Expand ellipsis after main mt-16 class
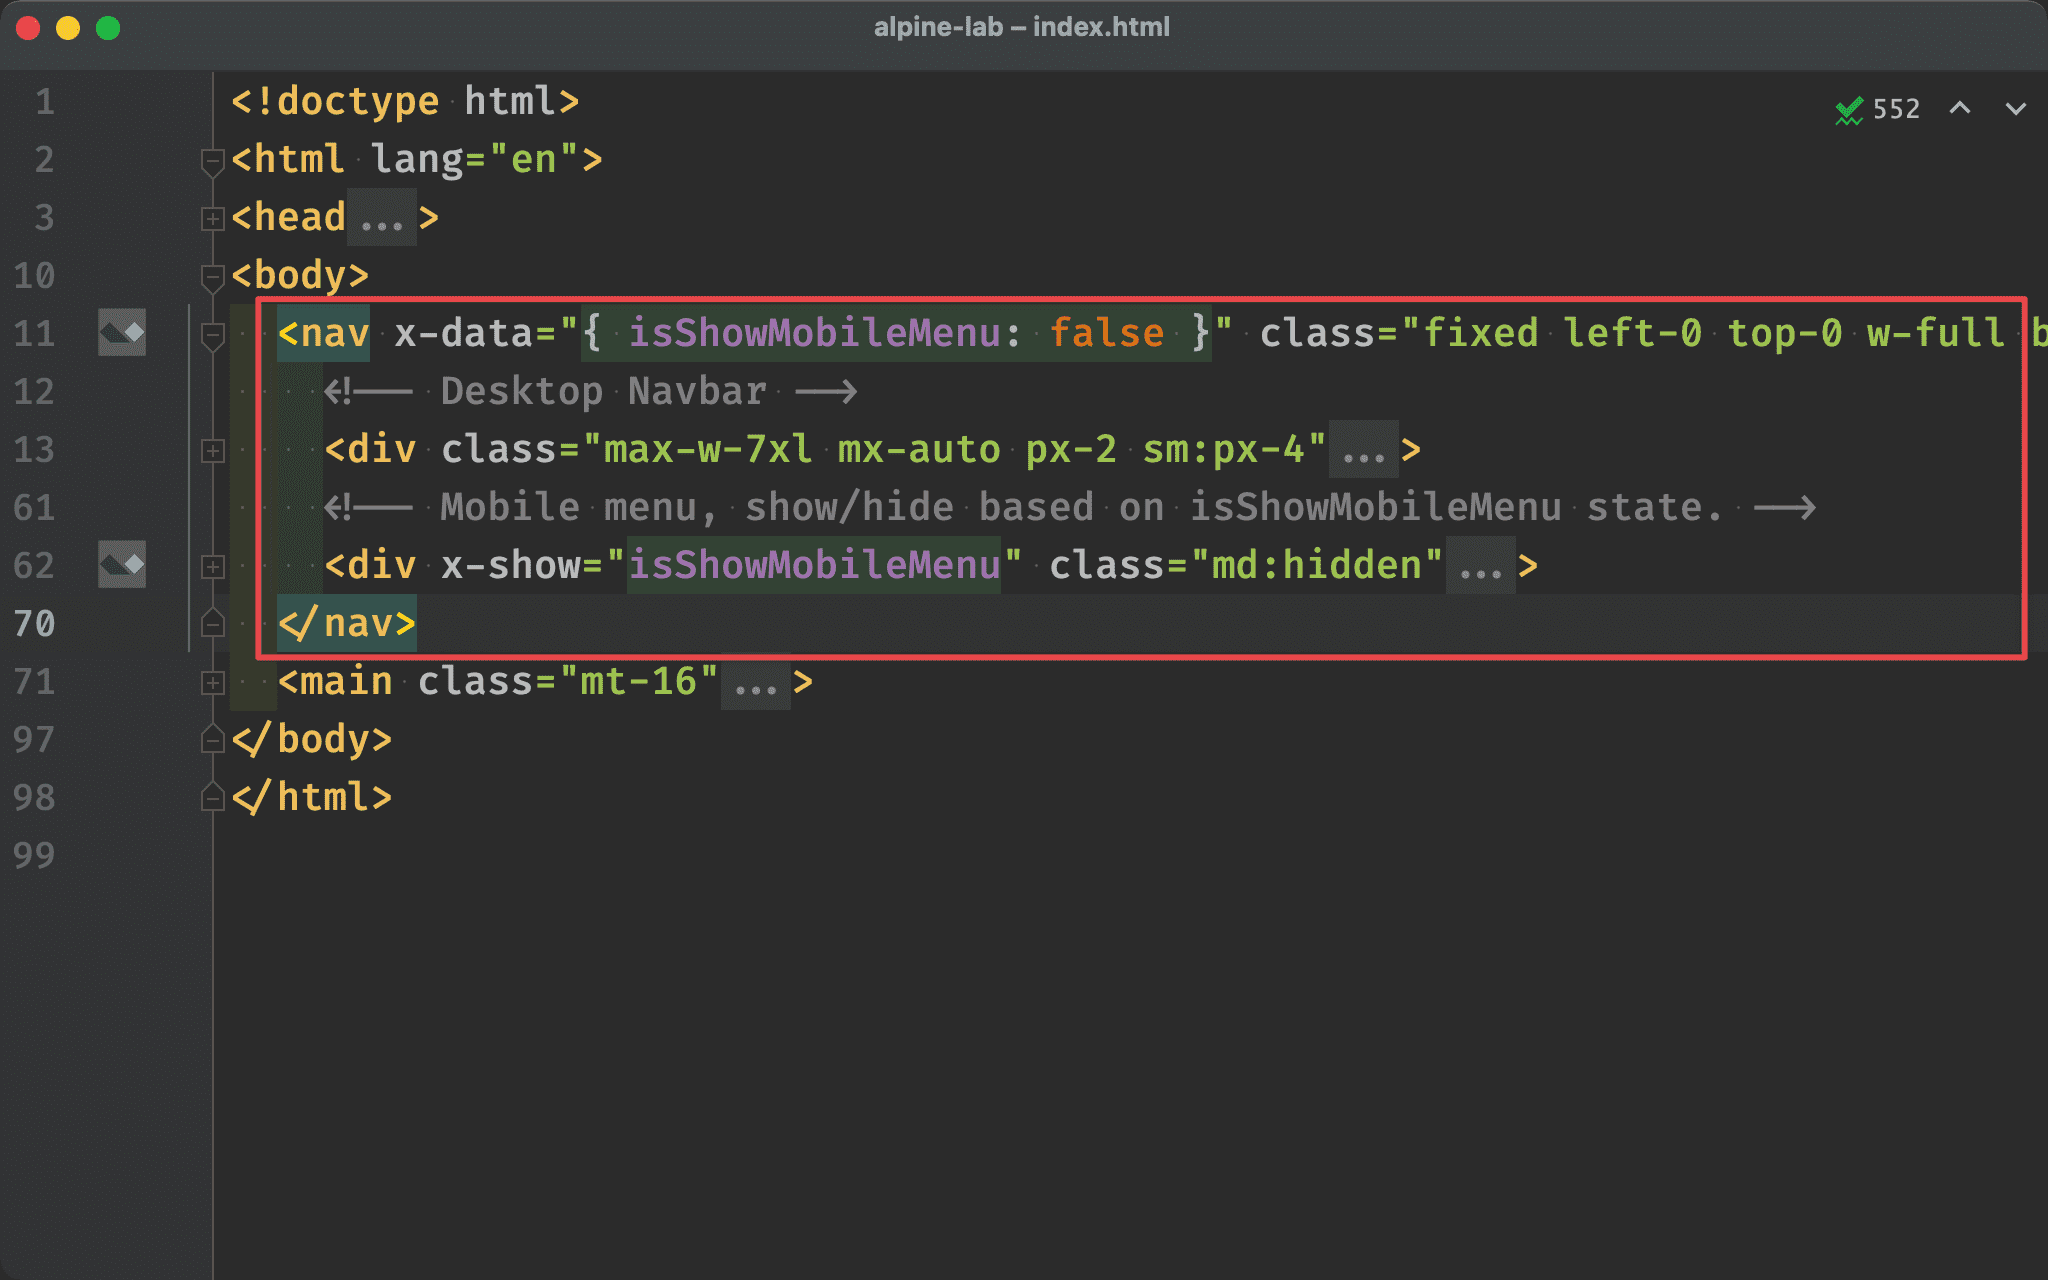This screenshot has height=1280, width=2048. coord(756,682)
